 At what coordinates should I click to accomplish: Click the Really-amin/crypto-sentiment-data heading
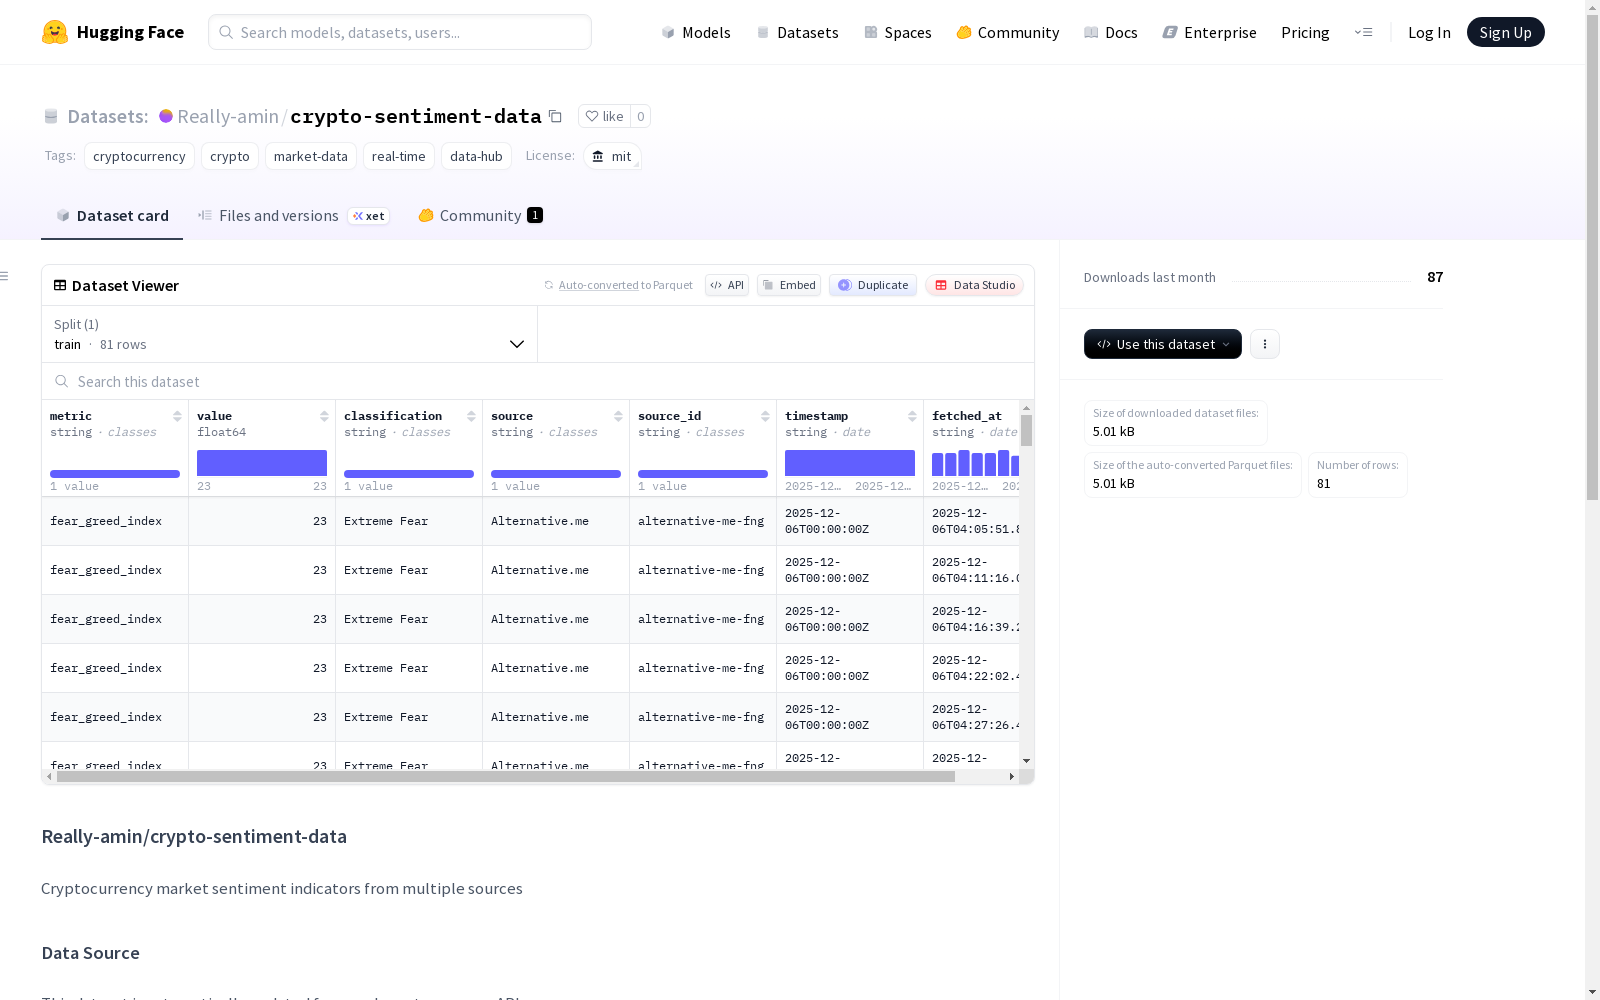point(194,837)
